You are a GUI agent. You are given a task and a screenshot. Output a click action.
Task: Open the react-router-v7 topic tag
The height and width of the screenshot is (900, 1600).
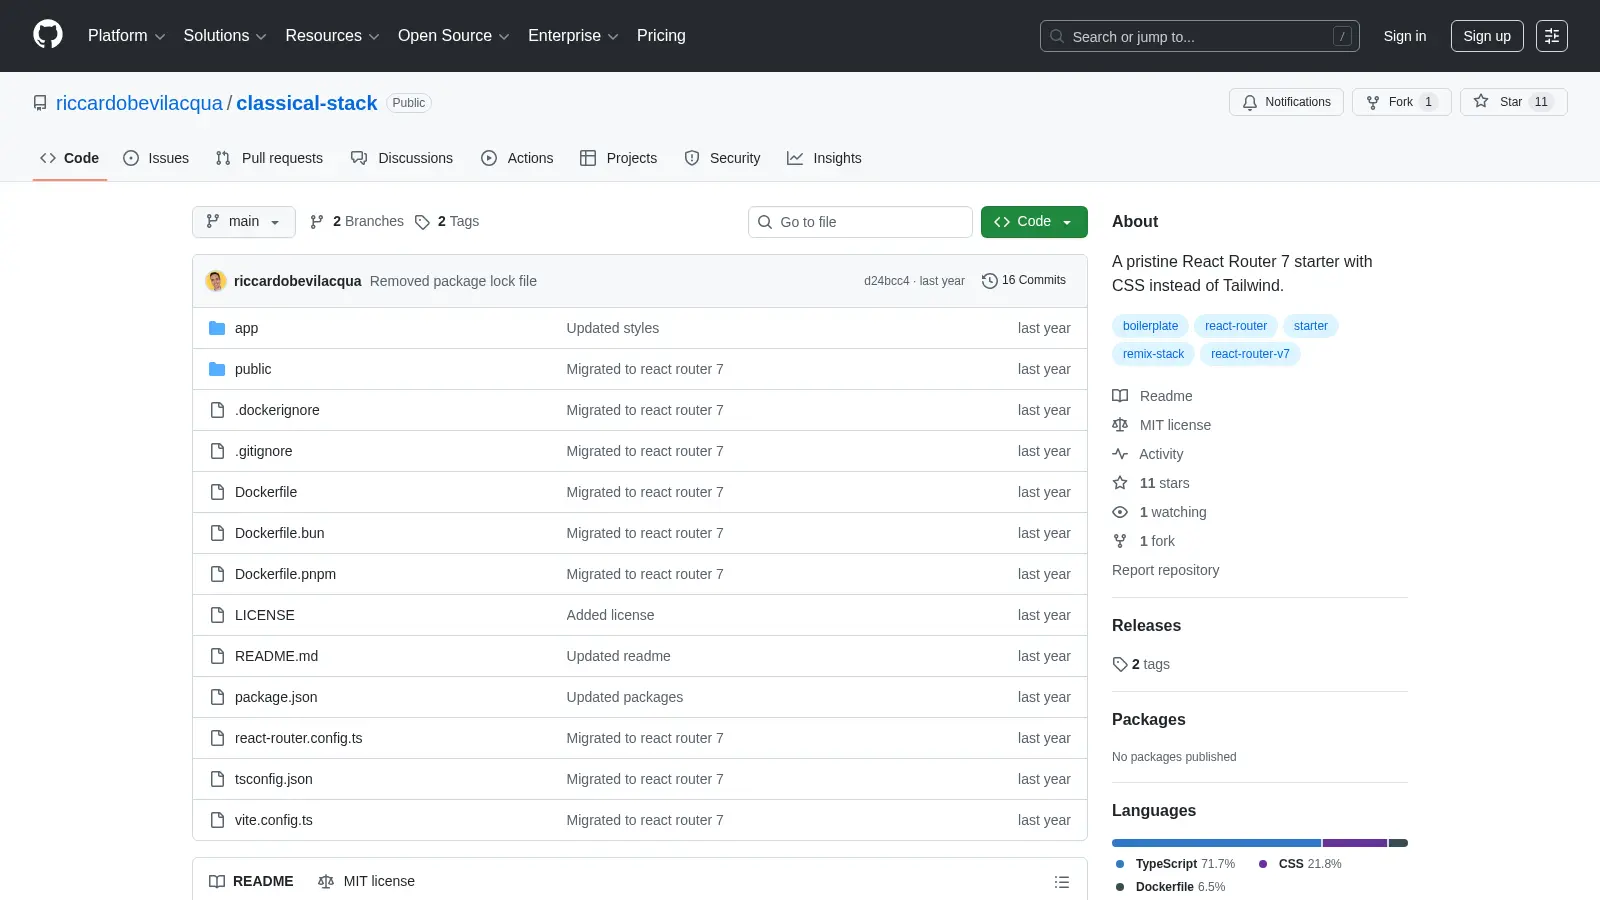click(x=1250, y=354)
